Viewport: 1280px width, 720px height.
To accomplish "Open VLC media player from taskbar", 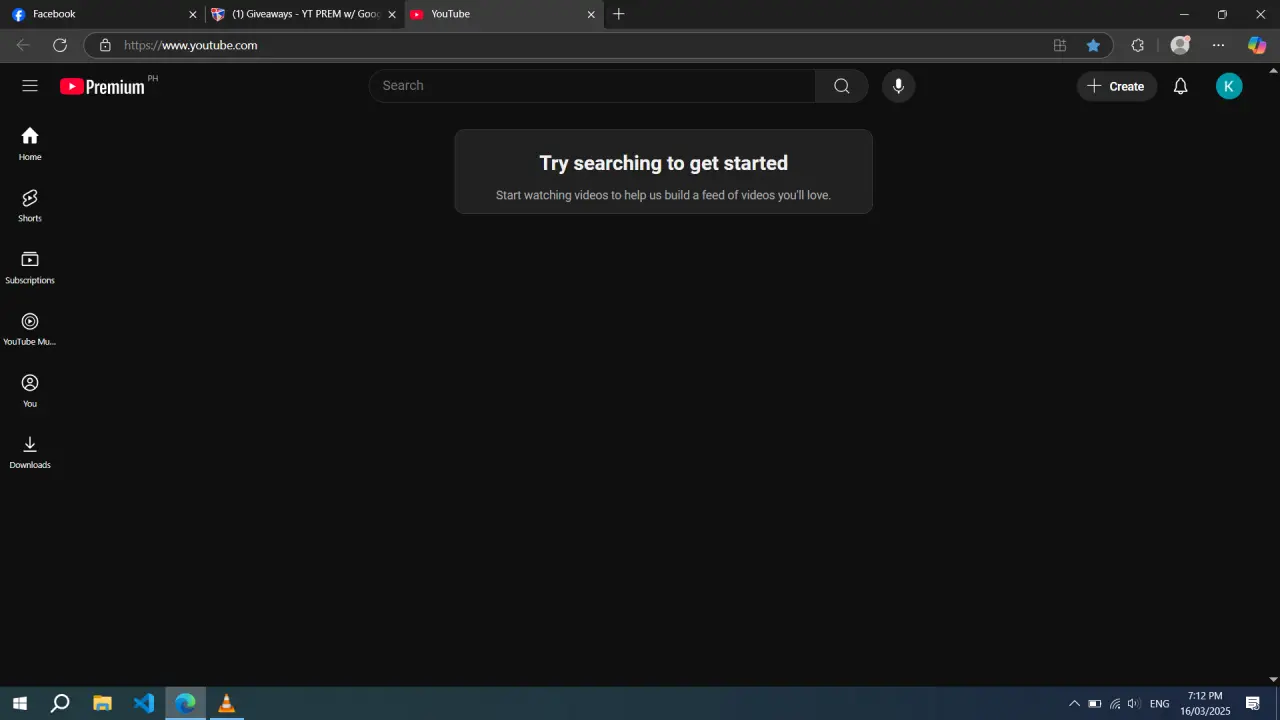I will [227, 703].
